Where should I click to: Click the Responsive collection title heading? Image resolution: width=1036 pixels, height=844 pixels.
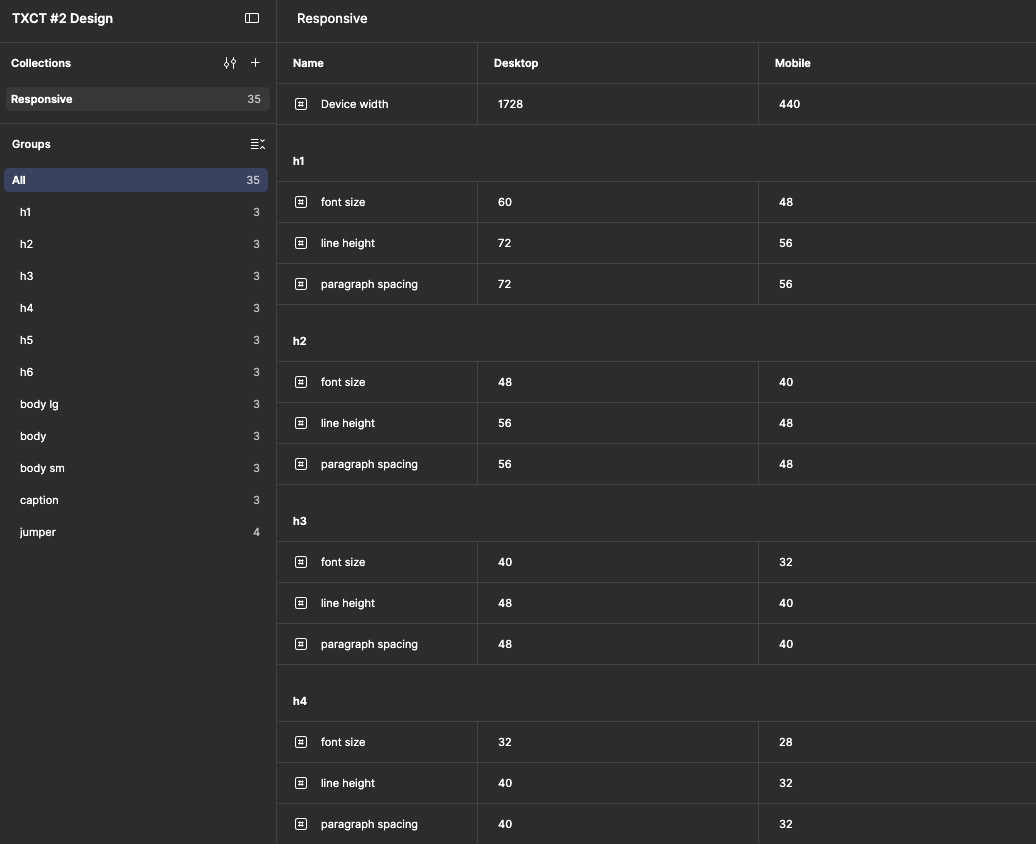click(x=332, y=19)
